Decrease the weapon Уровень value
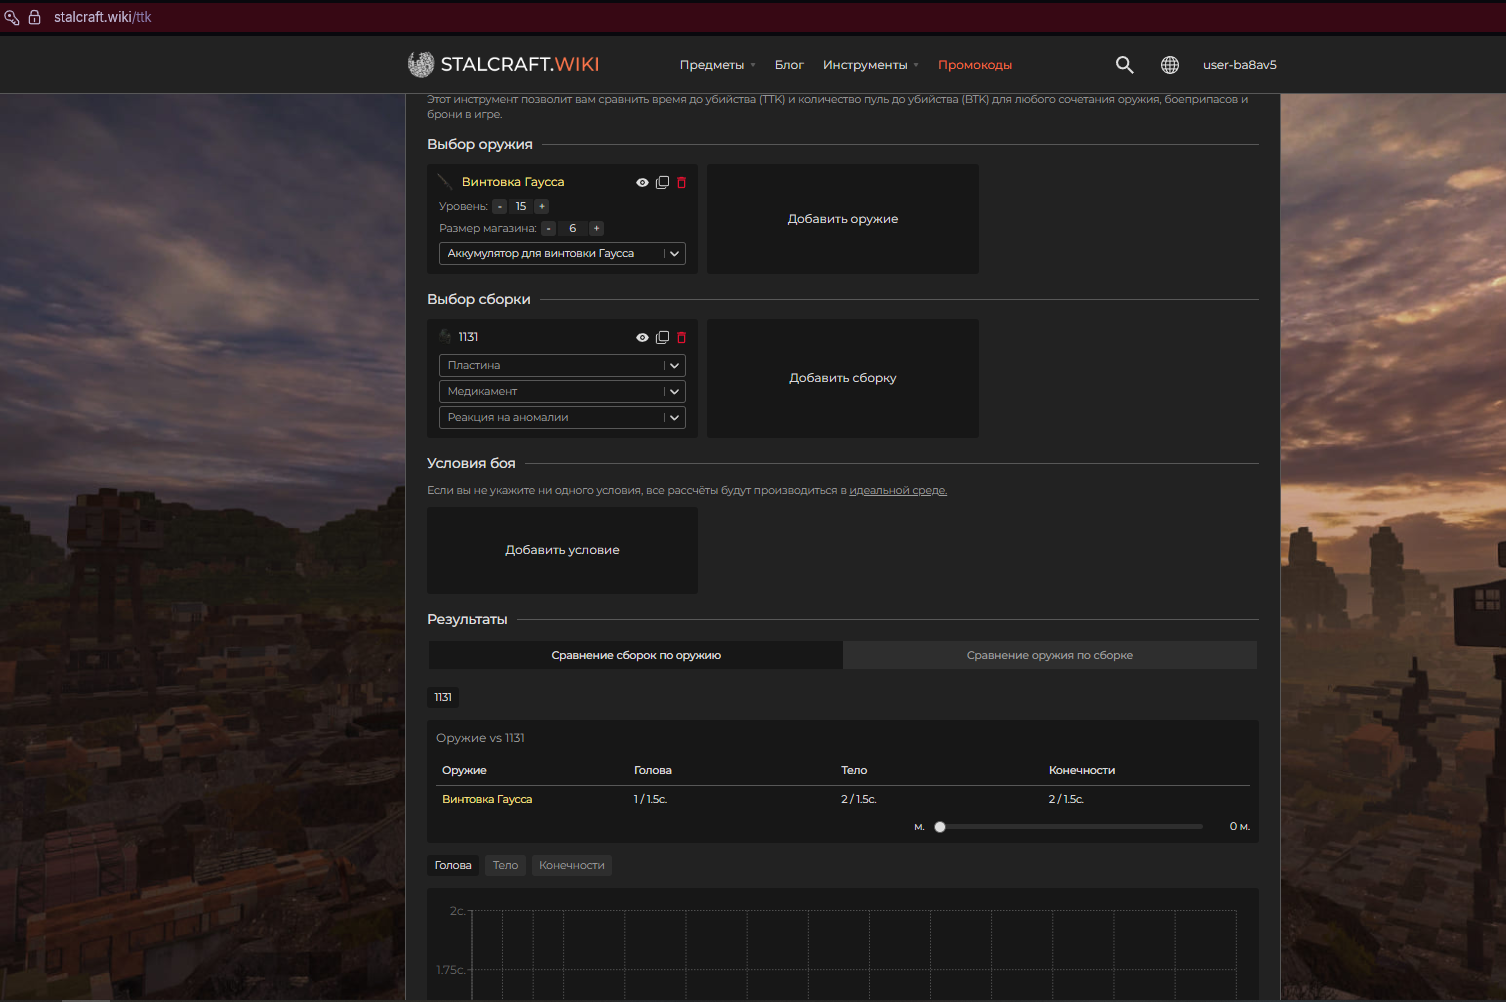 (x=500, y=206)
